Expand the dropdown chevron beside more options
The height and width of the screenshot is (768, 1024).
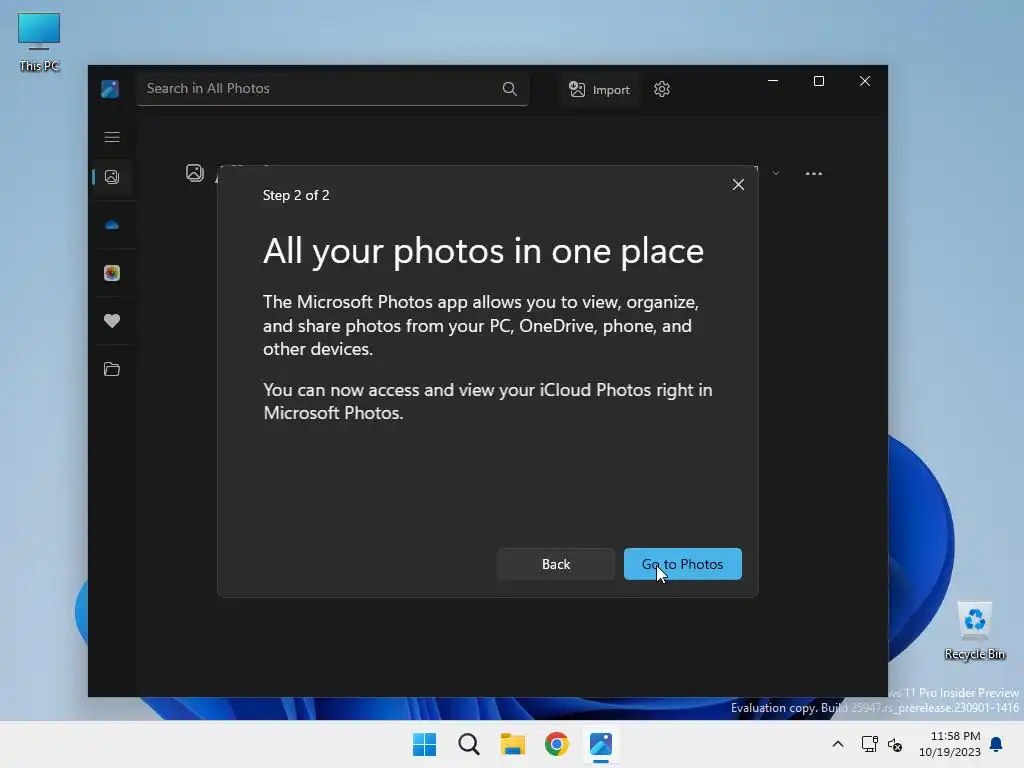[776, 174]
